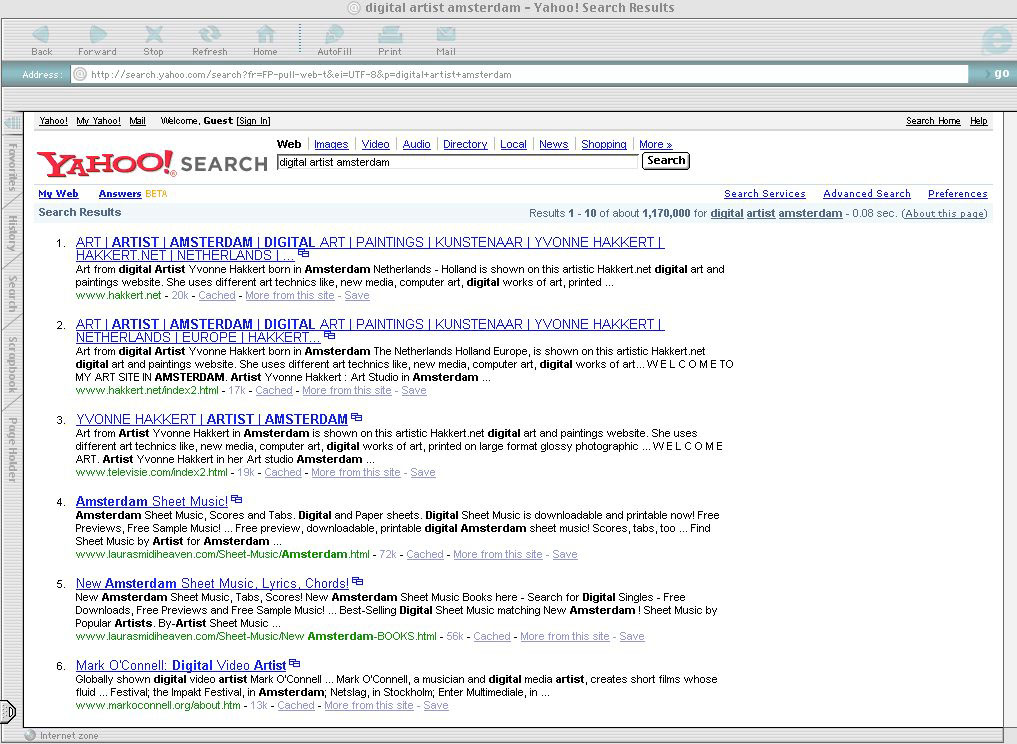This screenshot has width=1017, height=744.
Task: Open the Home page toolbar button
Action: click(265, 40)
